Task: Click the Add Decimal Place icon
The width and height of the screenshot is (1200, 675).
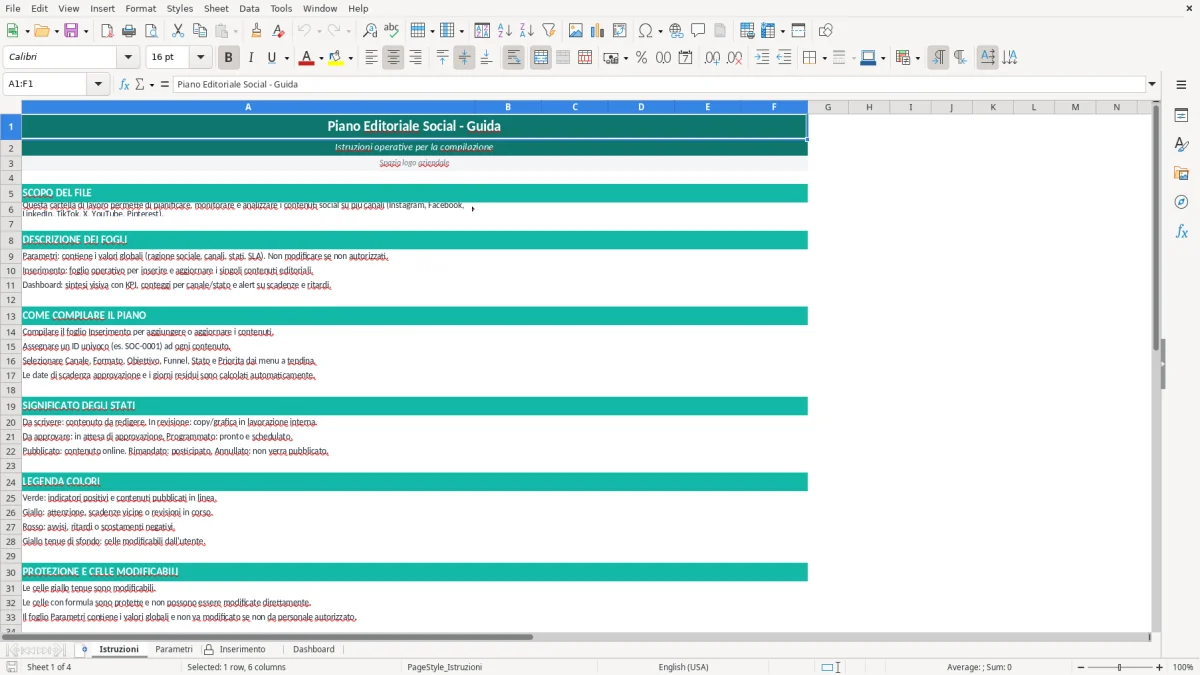Action: pos(712,58)
